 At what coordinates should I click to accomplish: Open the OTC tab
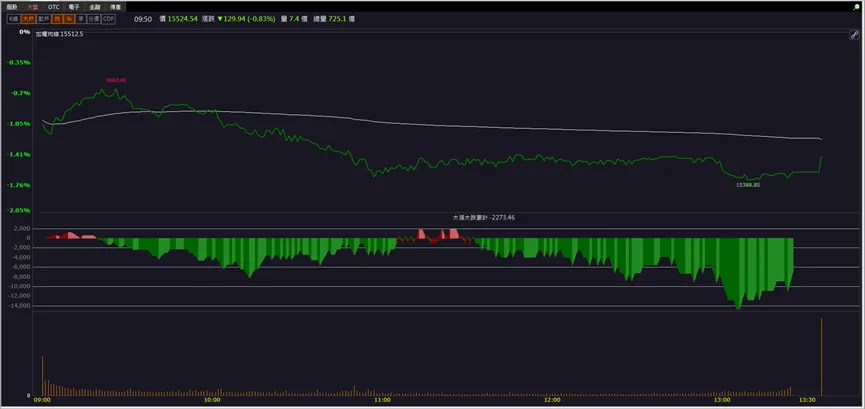[x=54, y=7]
